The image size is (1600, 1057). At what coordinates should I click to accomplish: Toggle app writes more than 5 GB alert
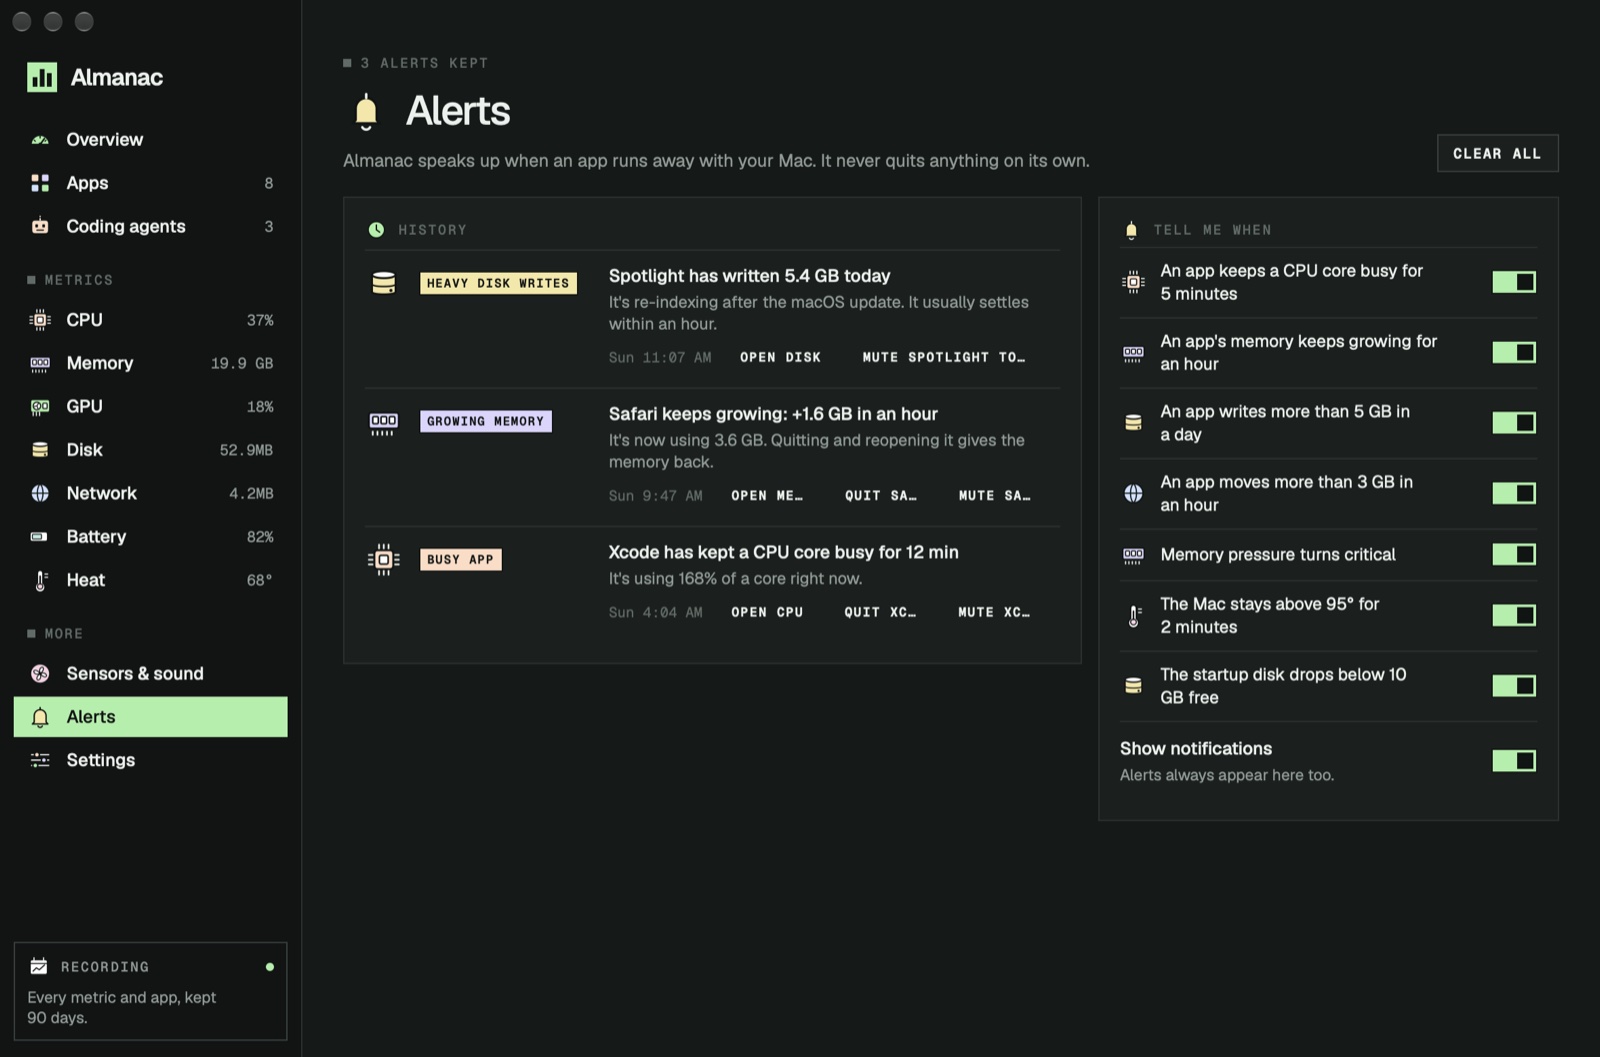coord(1514,423)
